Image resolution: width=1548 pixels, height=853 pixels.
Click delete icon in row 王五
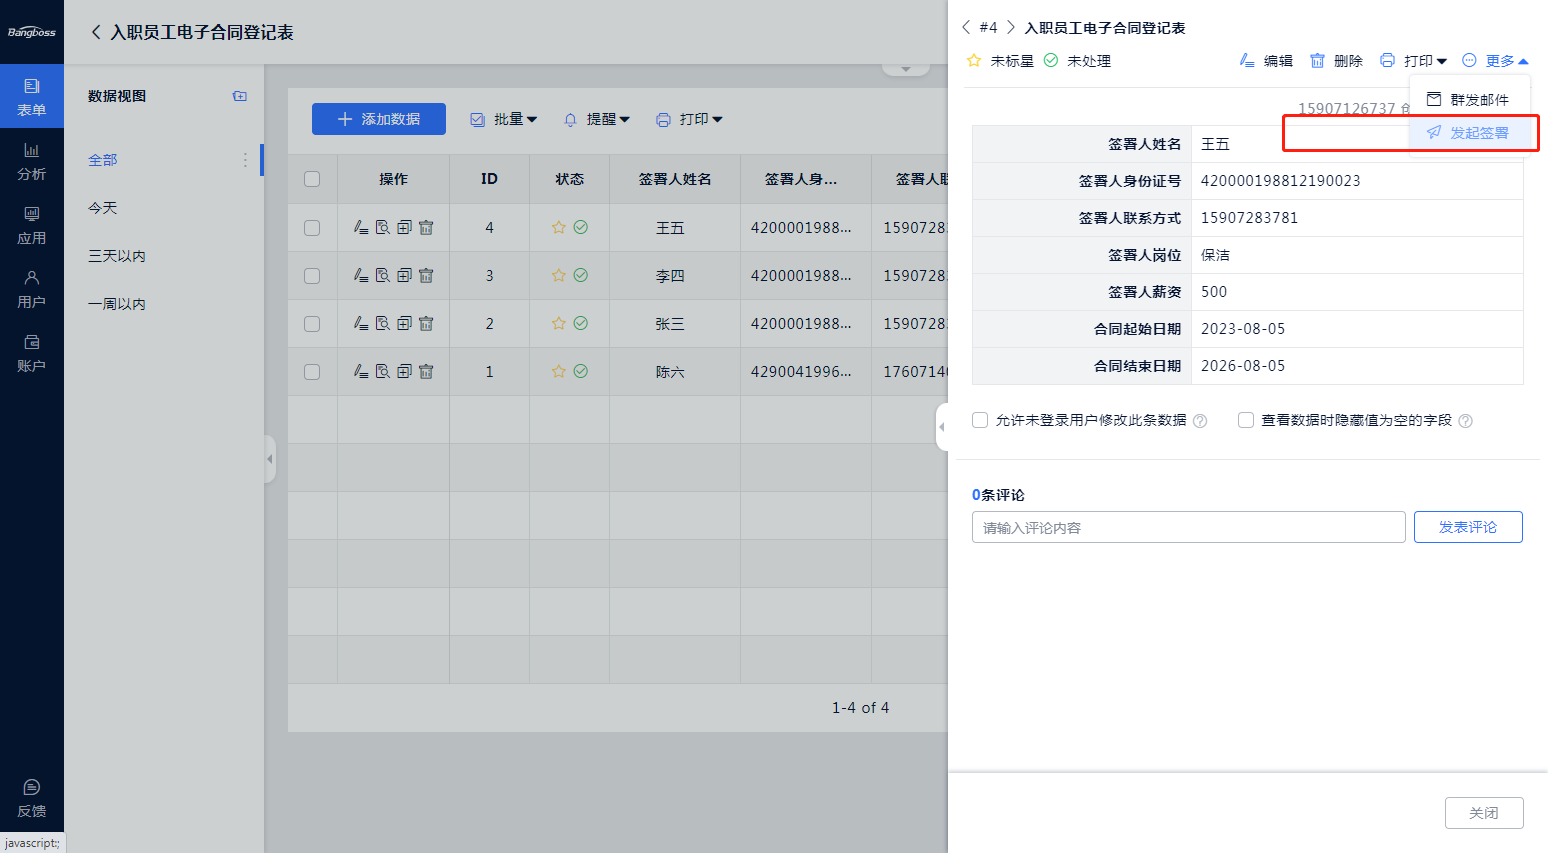[426, 228]
